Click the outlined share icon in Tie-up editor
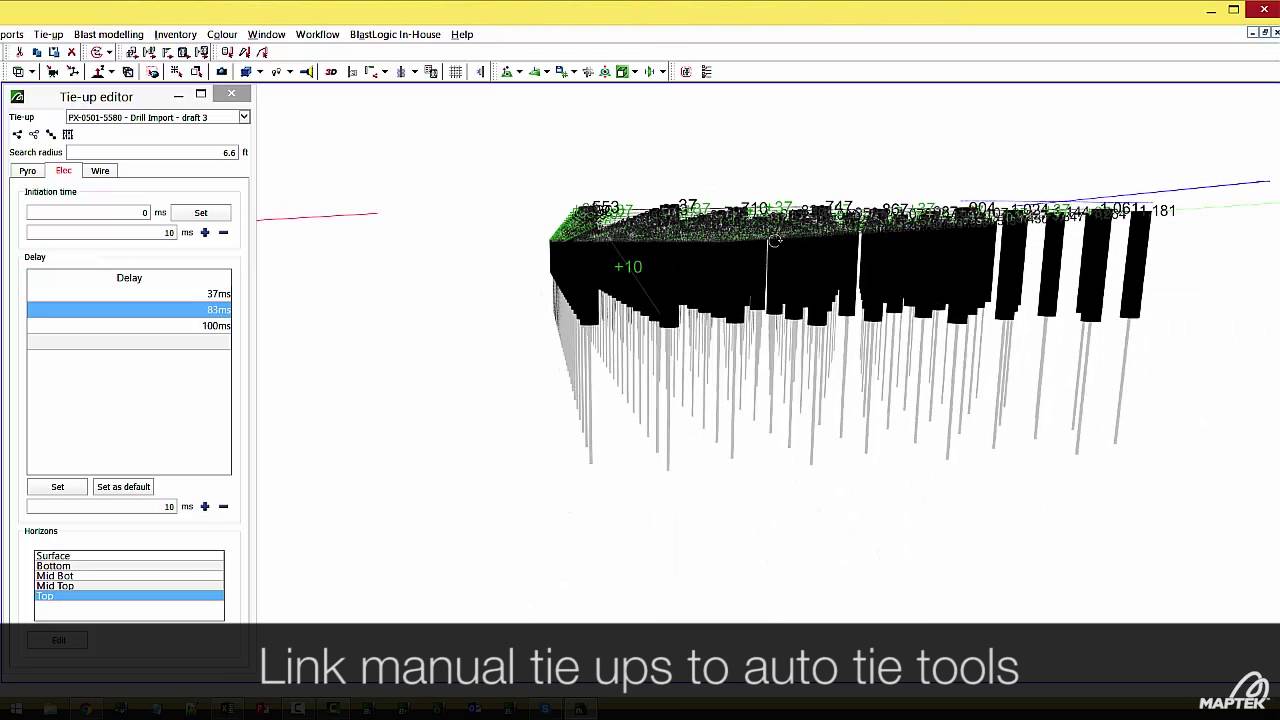1280x720 pixels. pos(34,134)
